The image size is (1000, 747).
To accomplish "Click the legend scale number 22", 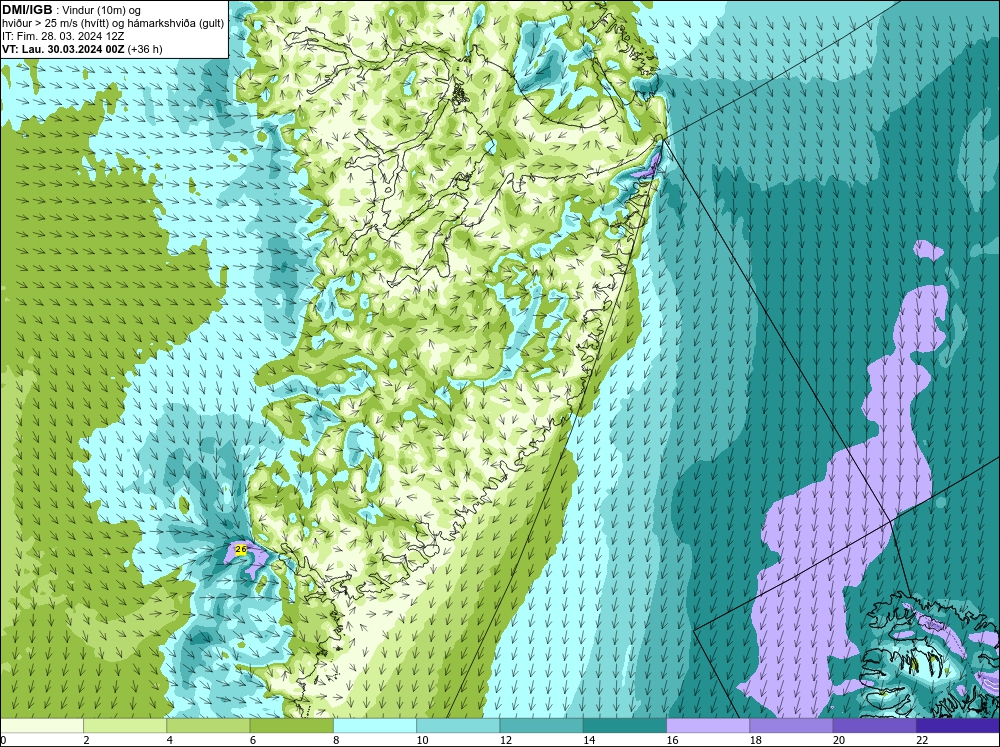I will (922, 740).
